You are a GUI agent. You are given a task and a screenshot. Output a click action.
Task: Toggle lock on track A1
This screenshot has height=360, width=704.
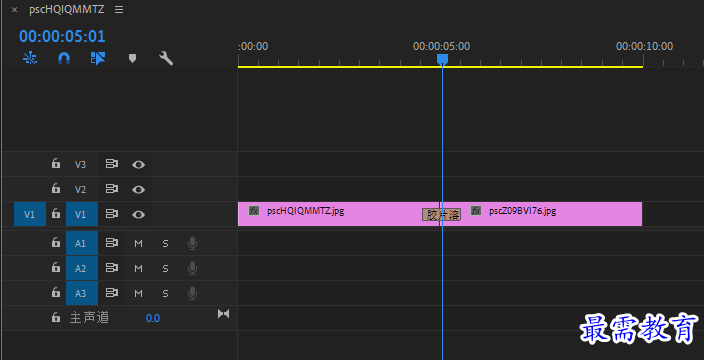56,243
